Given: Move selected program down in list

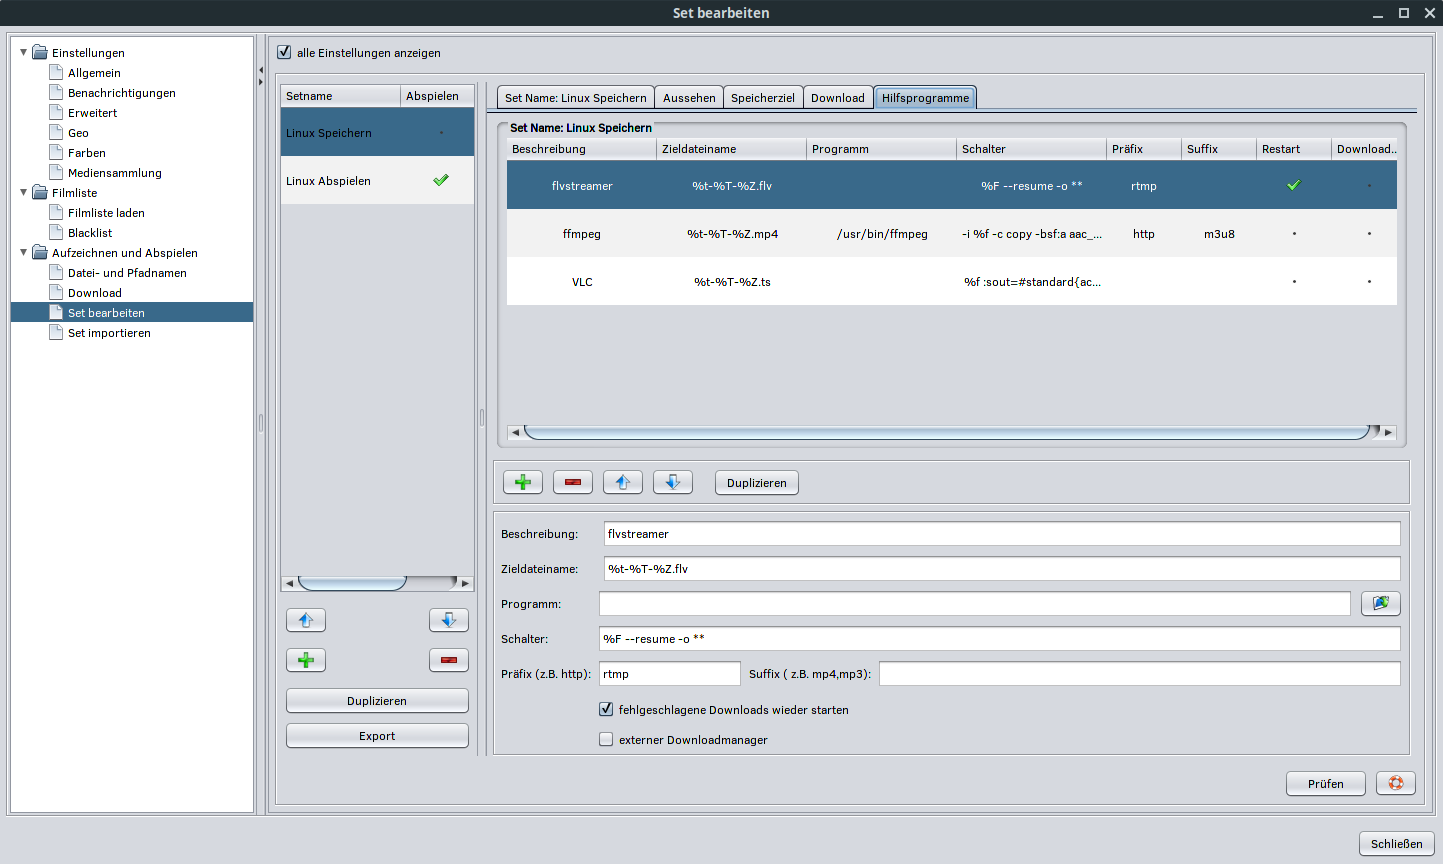Looking at the screenshot, I should [x=672, y=482].
